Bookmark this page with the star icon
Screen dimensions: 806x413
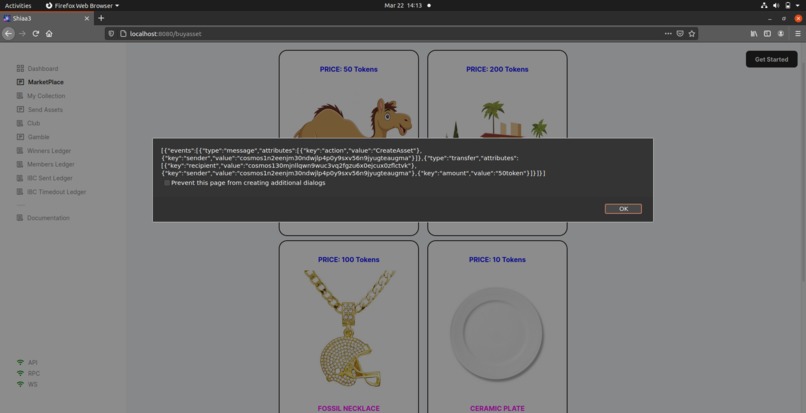[691, 33]
